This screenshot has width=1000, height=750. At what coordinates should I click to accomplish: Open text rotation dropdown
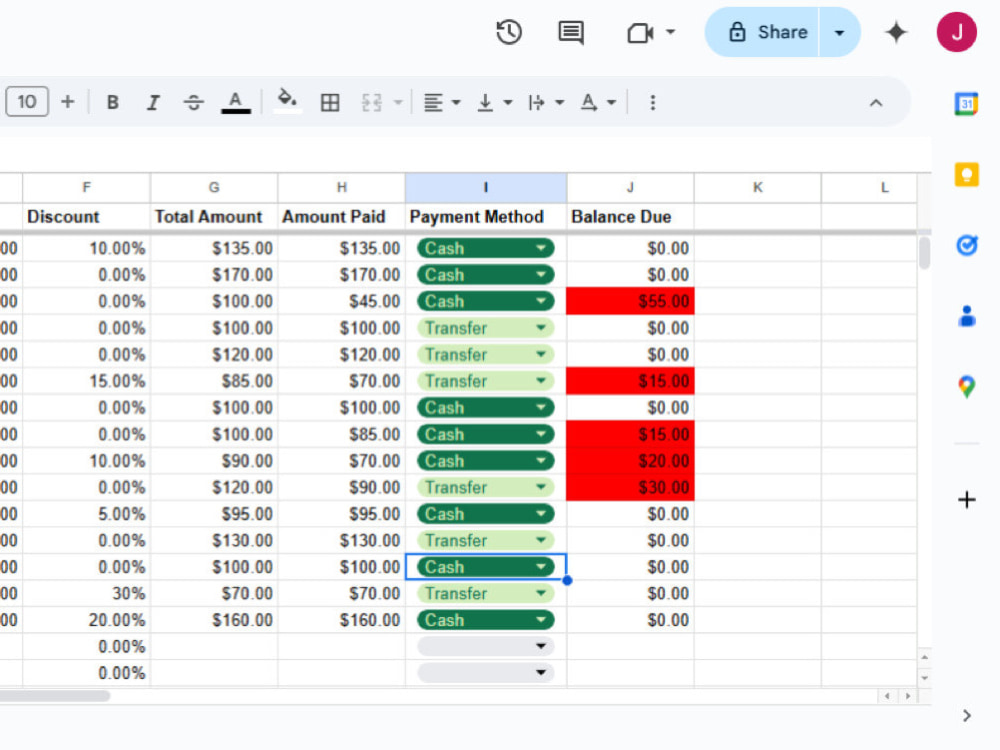598,102
